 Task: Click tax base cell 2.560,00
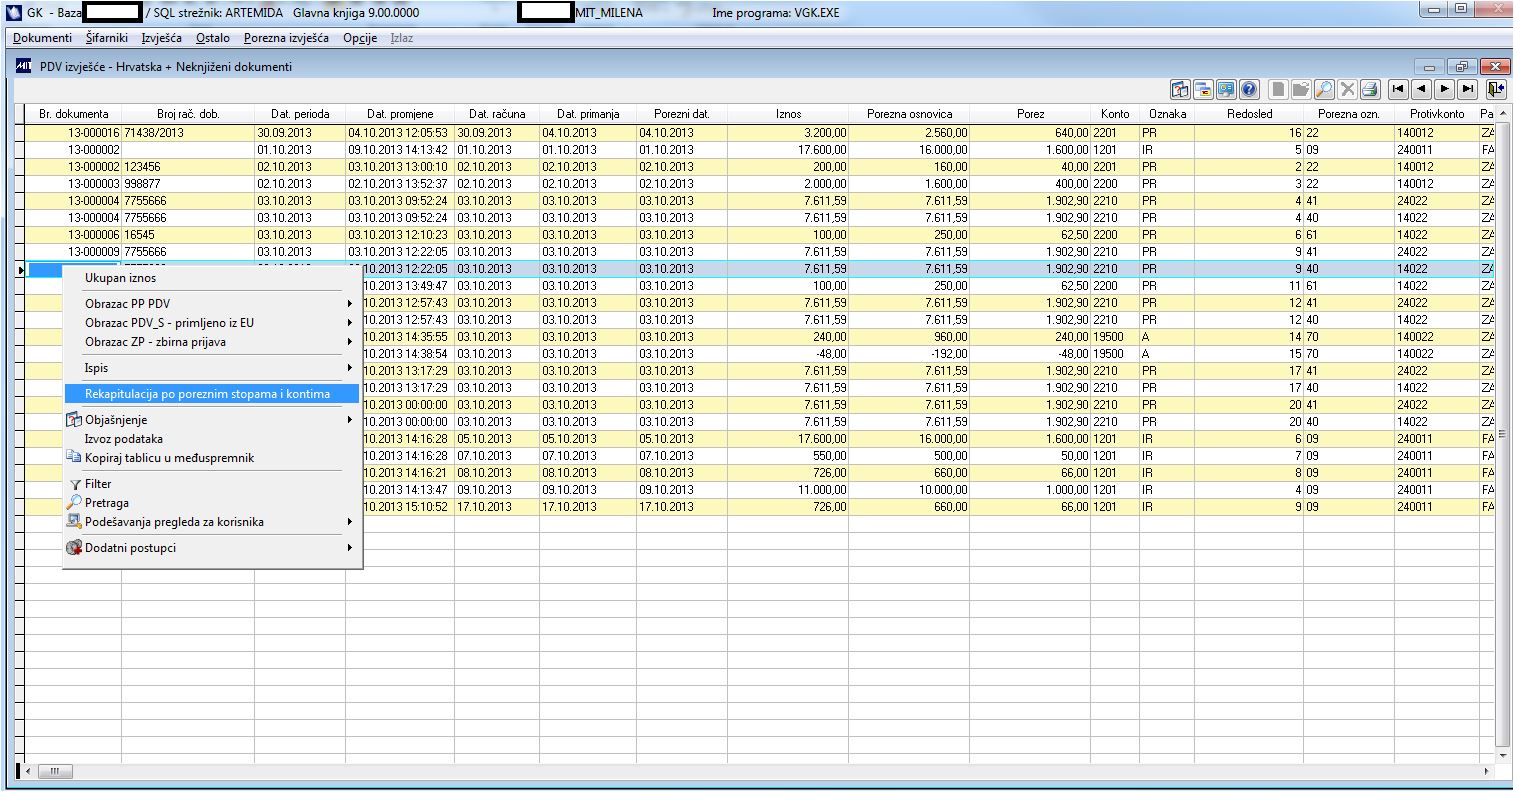click(910, 133)
